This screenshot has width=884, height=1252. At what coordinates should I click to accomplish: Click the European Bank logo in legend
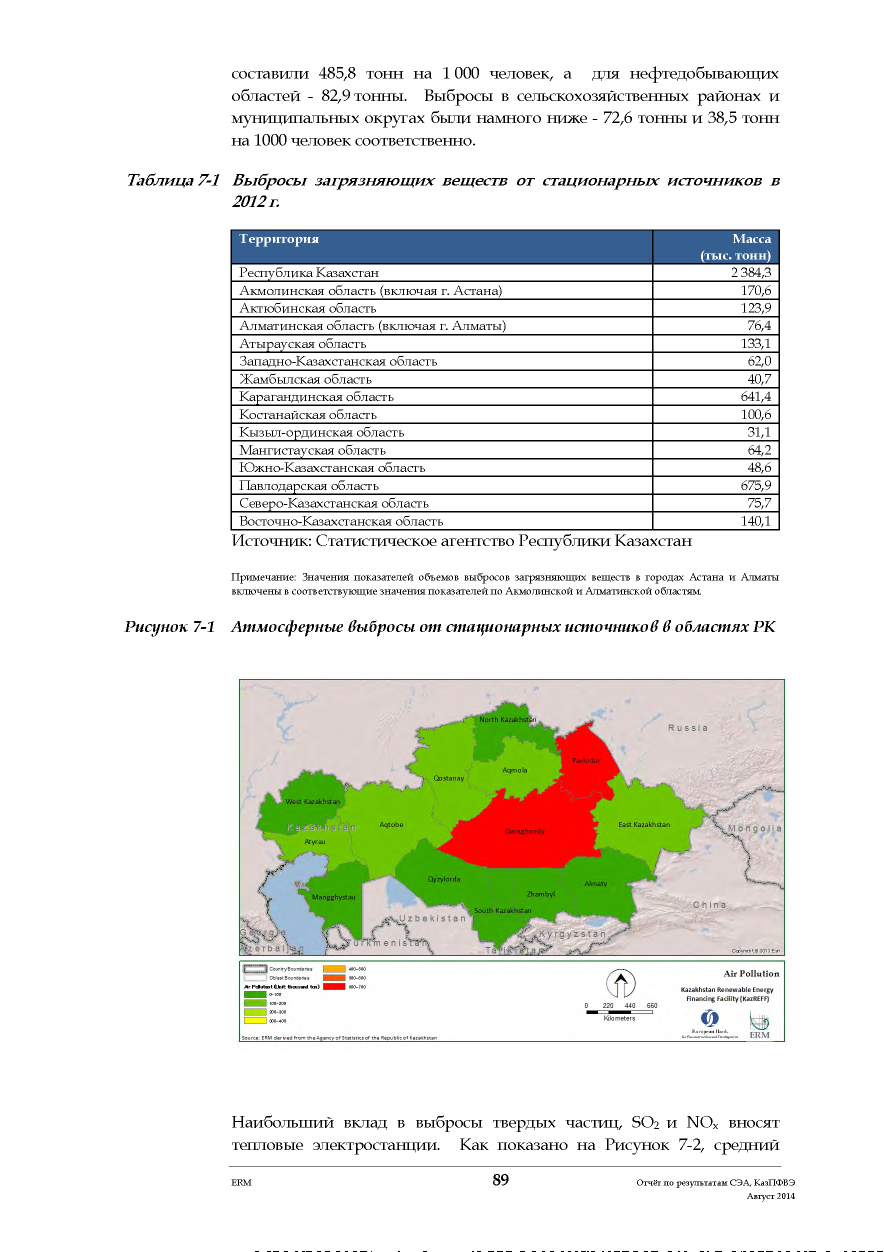click(x=711, y=1023)
